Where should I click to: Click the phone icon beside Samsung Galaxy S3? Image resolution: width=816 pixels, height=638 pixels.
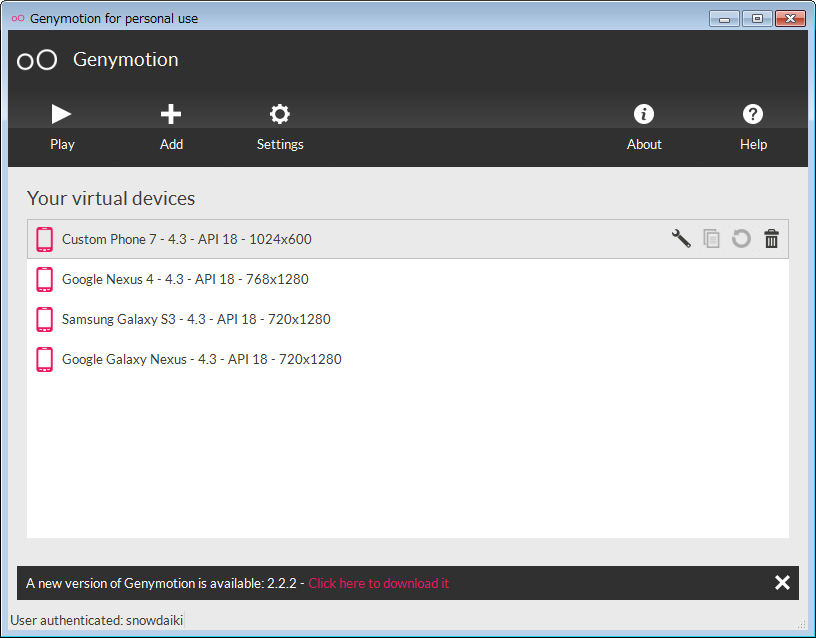click(45, 319)
